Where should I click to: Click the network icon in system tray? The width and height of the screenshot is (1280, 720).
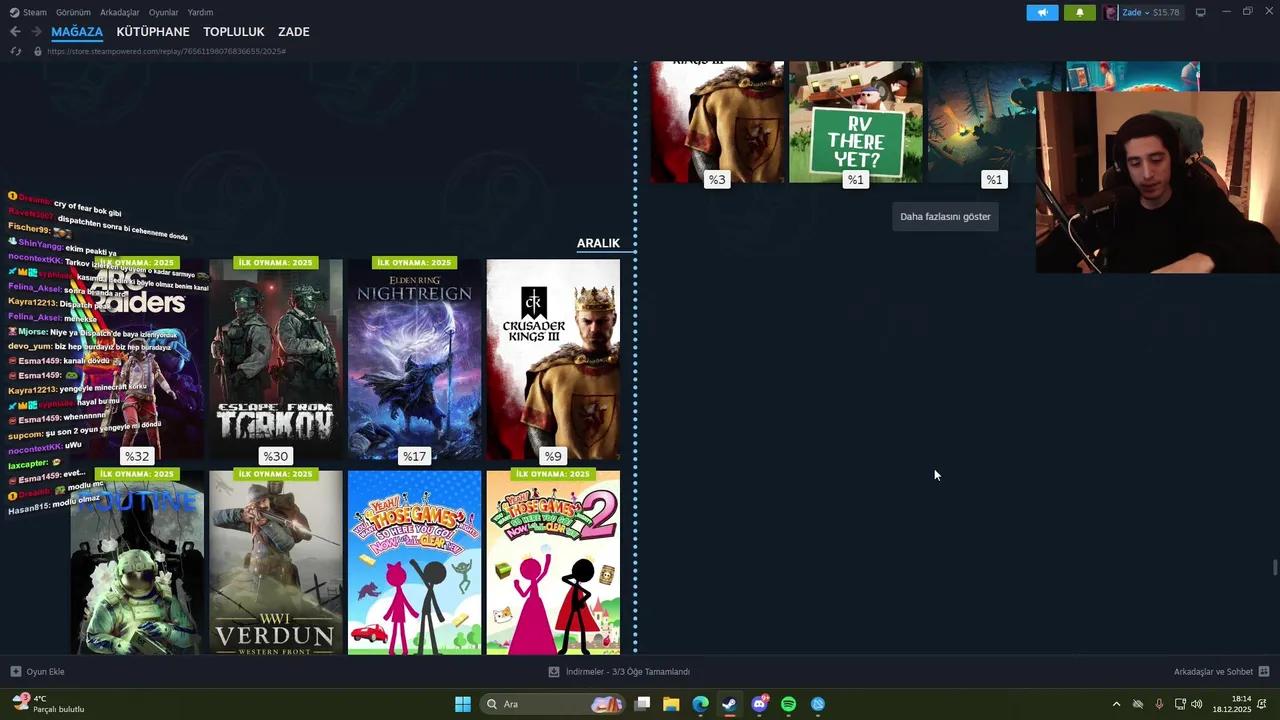(1179, 704)
